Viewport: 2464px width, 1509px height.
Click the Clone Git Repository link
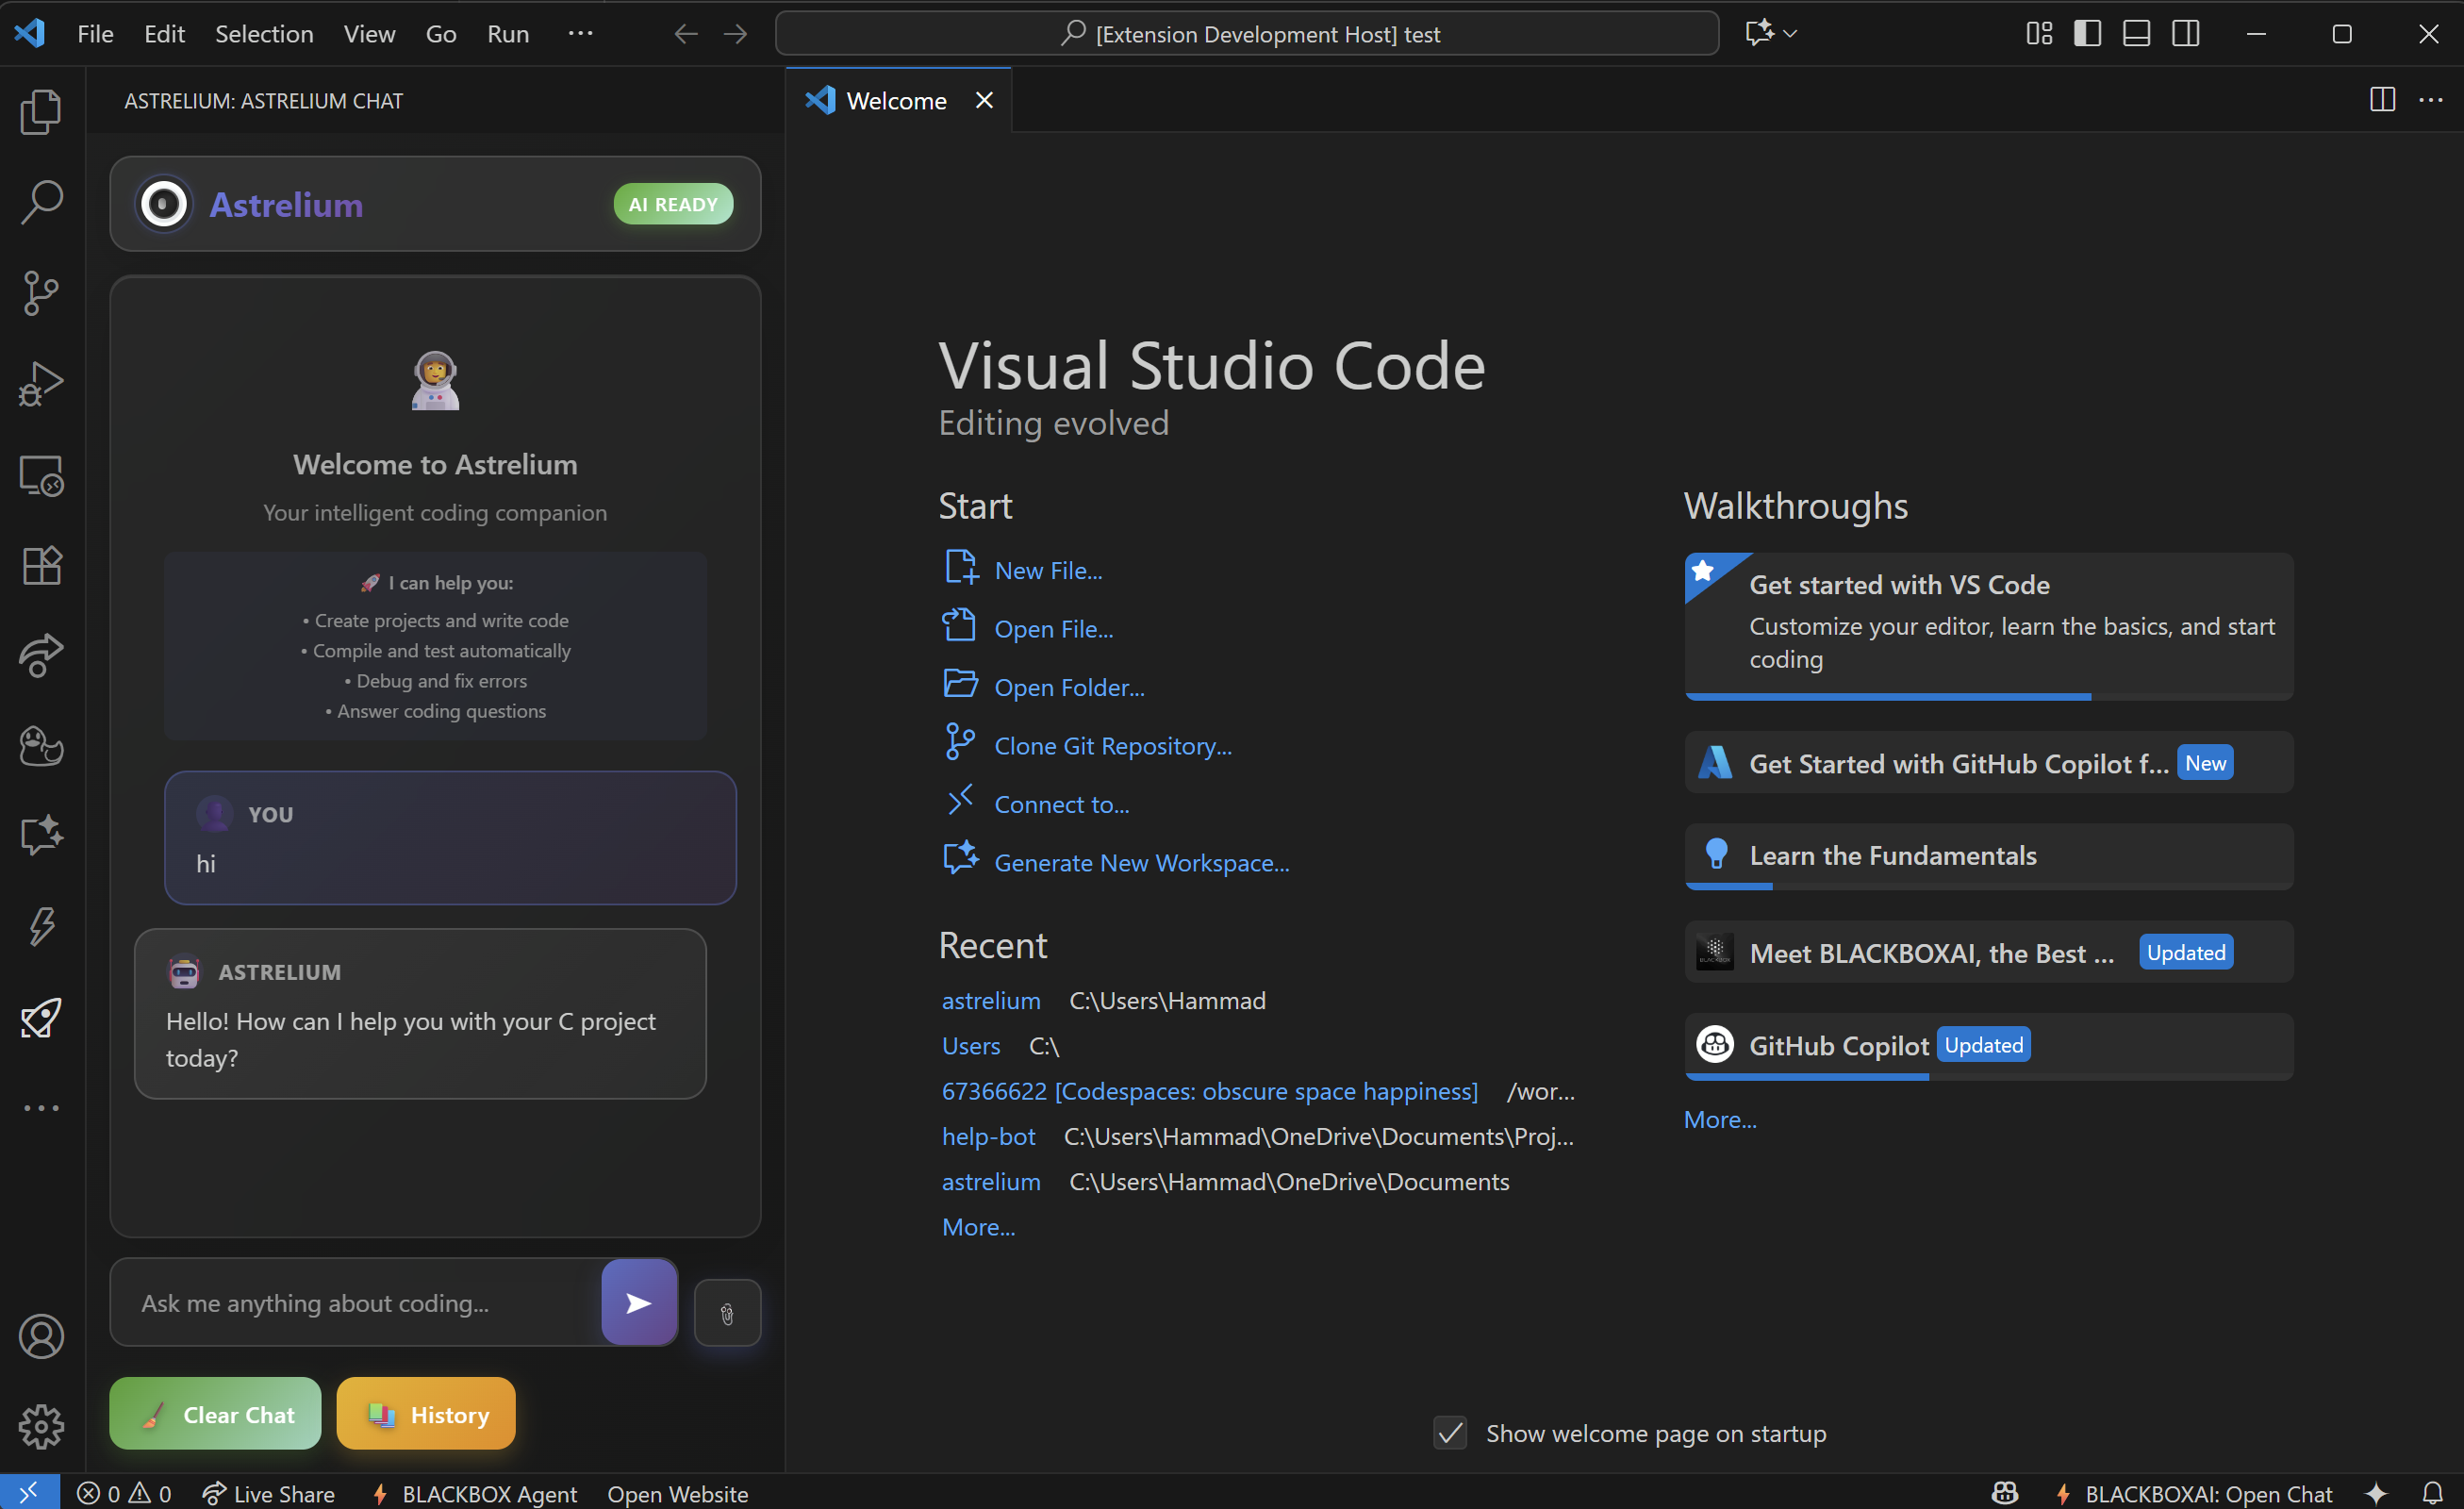pyautogui.click(x=1112, y=746)
